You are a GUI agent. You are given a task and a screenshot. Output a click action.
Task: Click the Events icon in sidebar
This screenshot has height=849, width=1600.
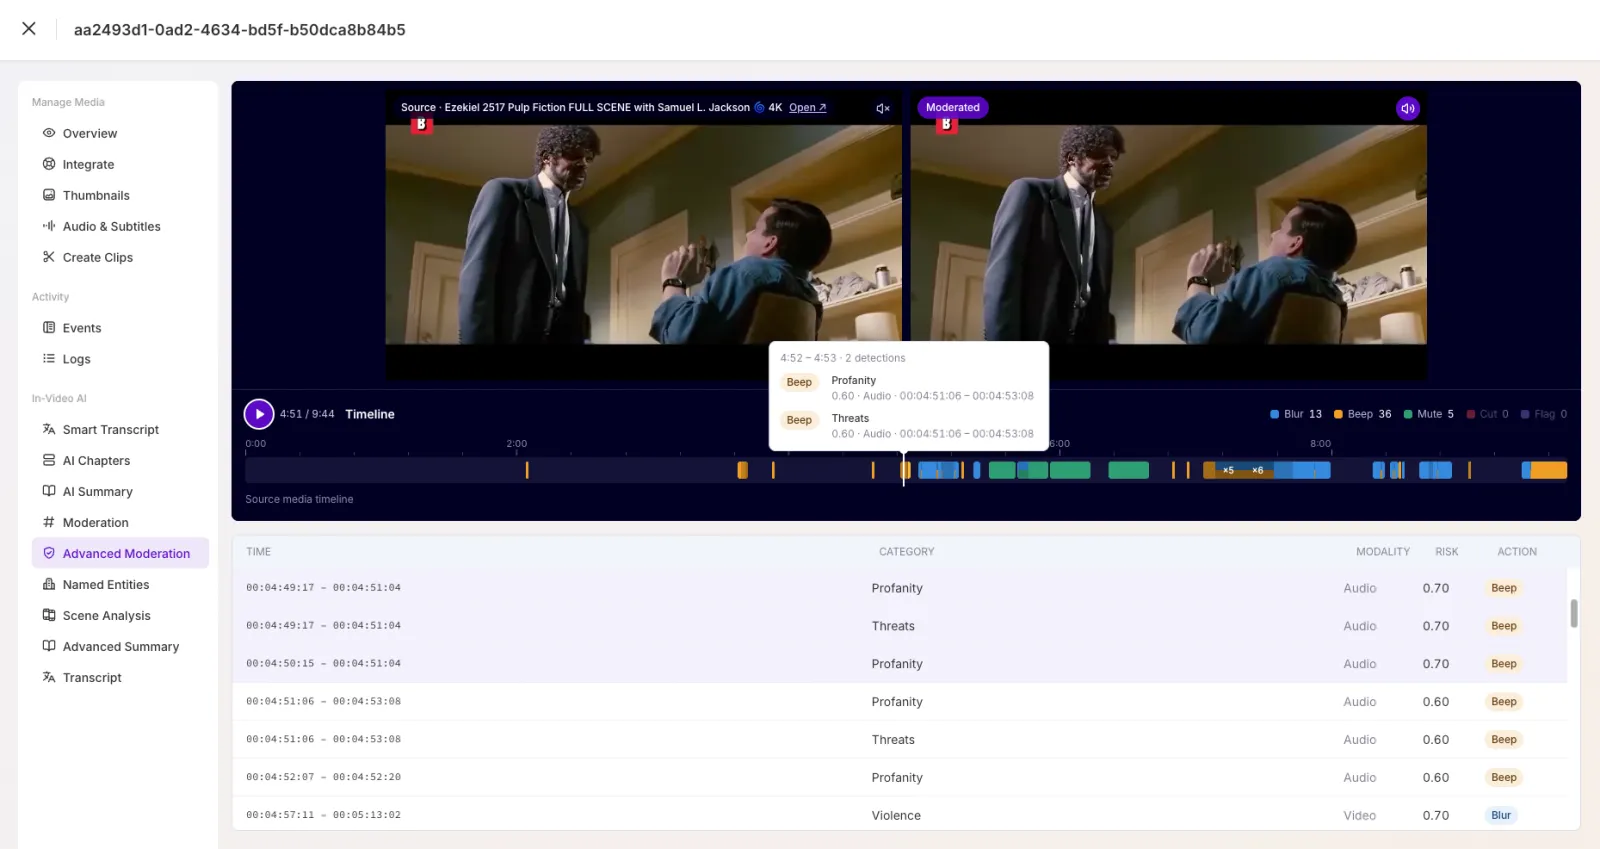point(48,328)
